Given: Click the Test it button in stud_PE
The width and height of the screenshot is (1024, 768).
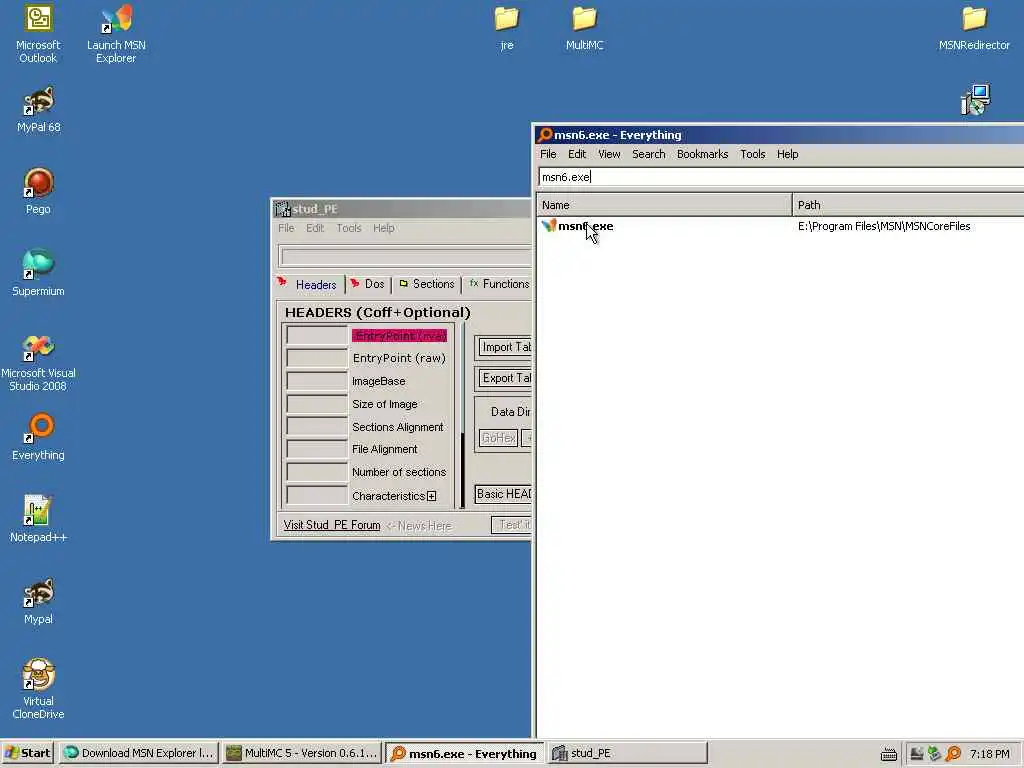Looking at the screenshot, I should click(511, 524).
